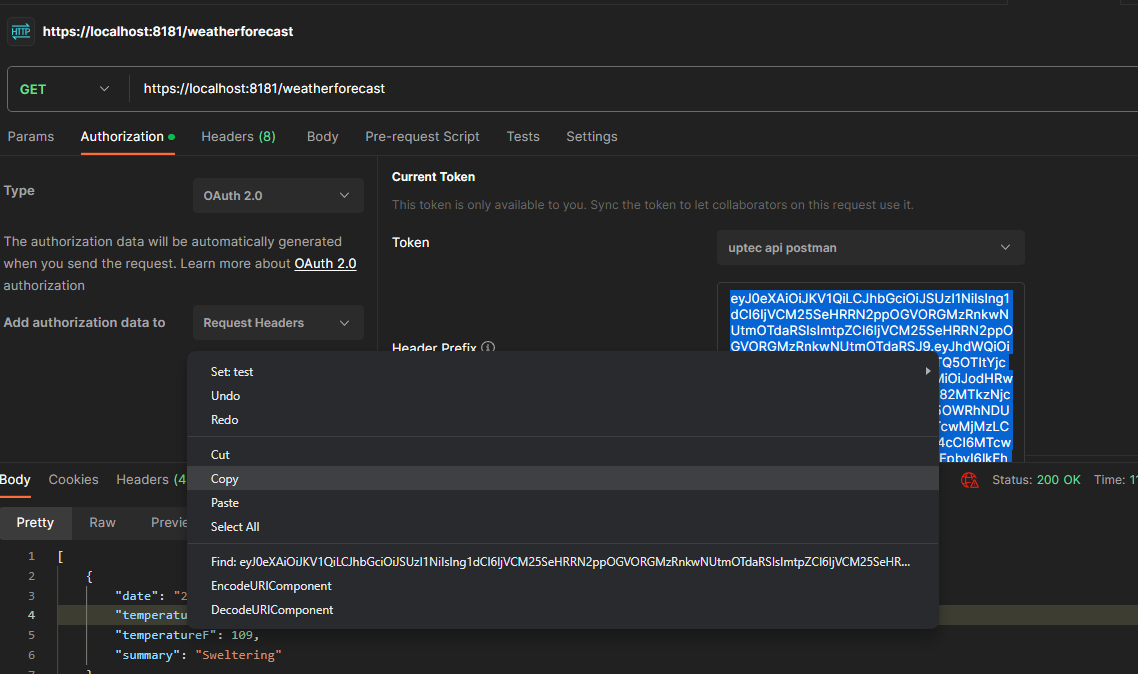Click the network globe icon near Status
Viewport: 1138px width, 674px height.
click(969, 480)
